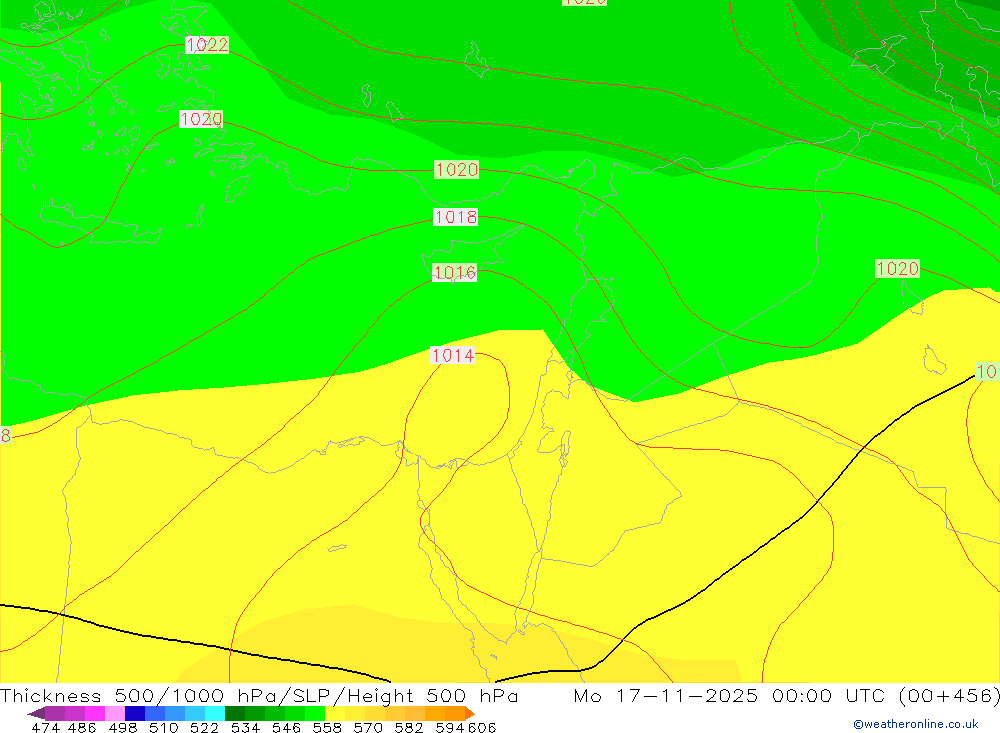This screenshot has height=733, width=1000.
Task: Click the legend value 606
Action: [x=482, y=728]
